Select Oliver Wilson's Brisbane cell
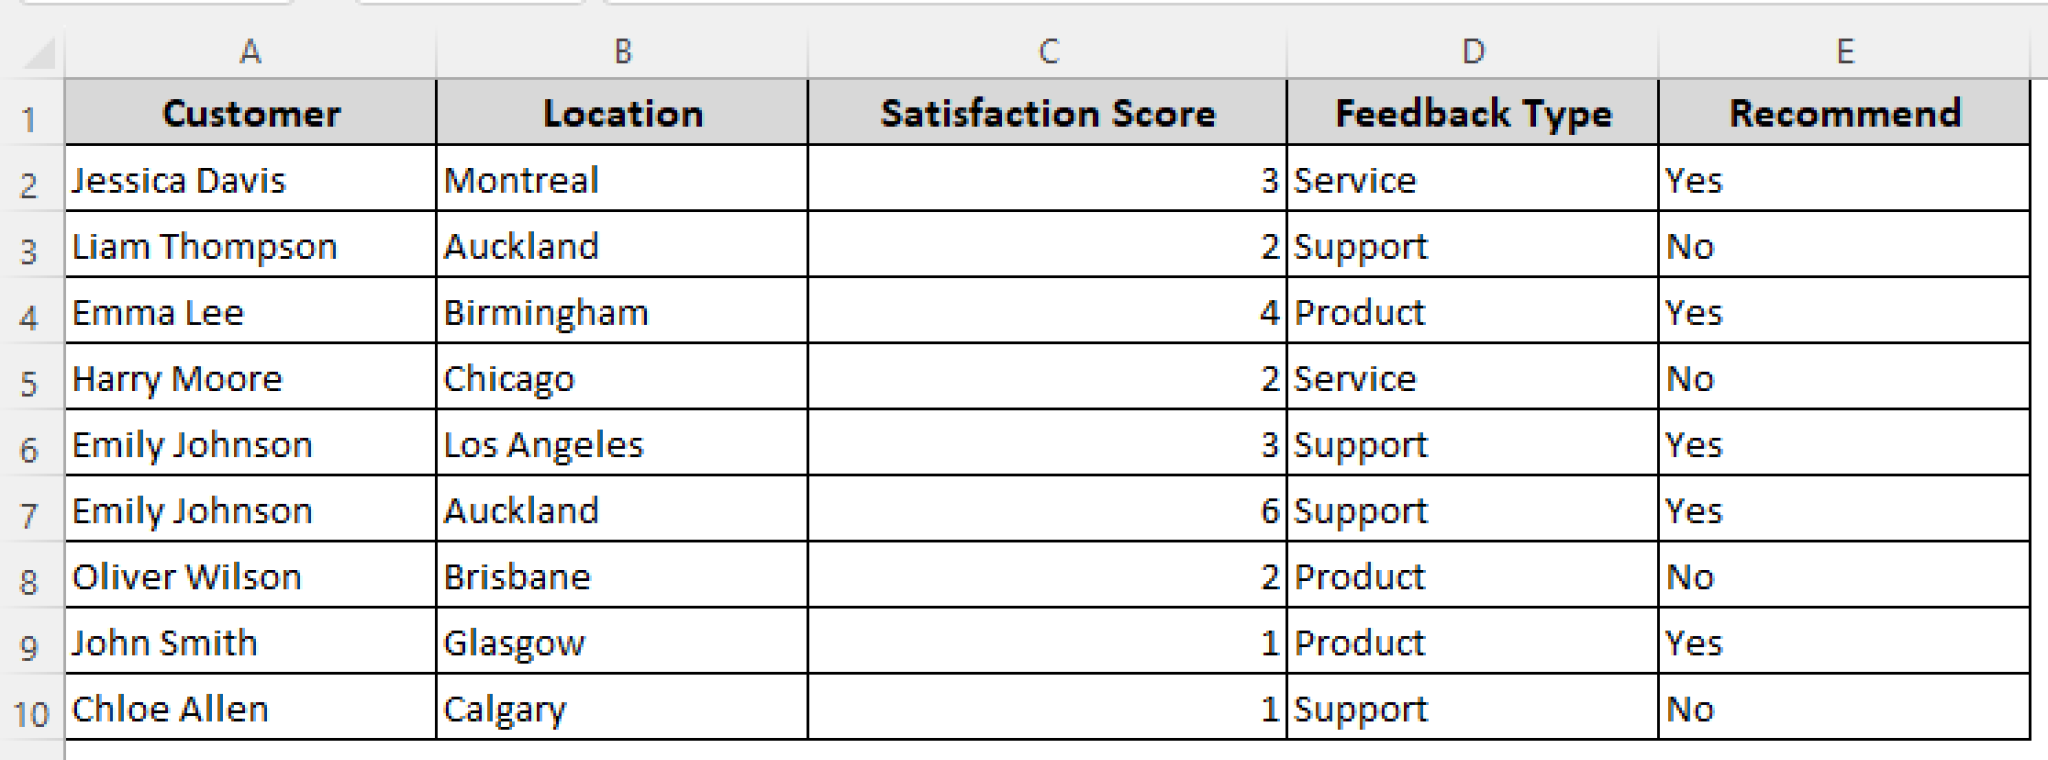The height and width of the screenshot is (760, 2048). tap(623, 576)
